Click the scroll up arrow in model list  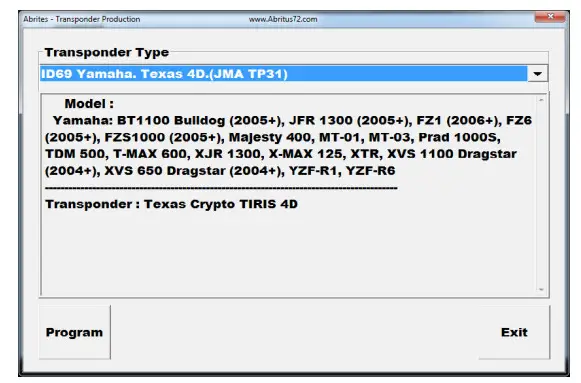tap(541, 100)
